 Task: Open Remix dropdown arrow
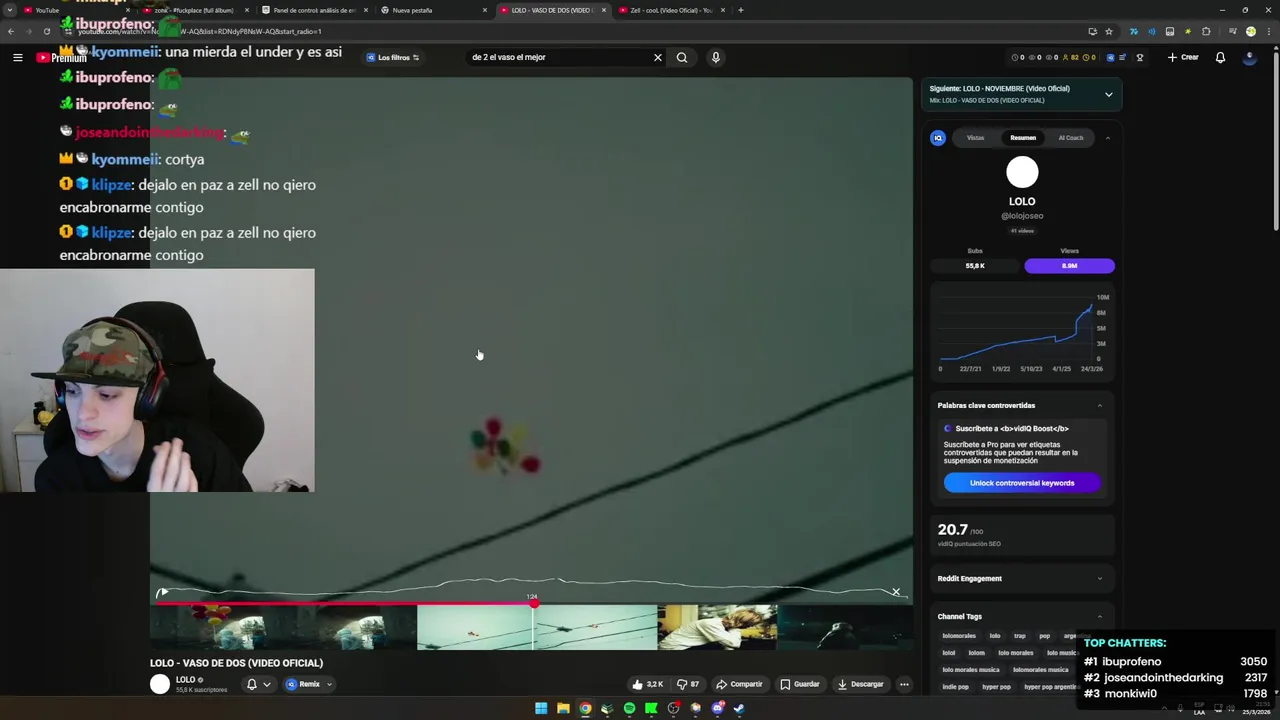tap(329, 684)
